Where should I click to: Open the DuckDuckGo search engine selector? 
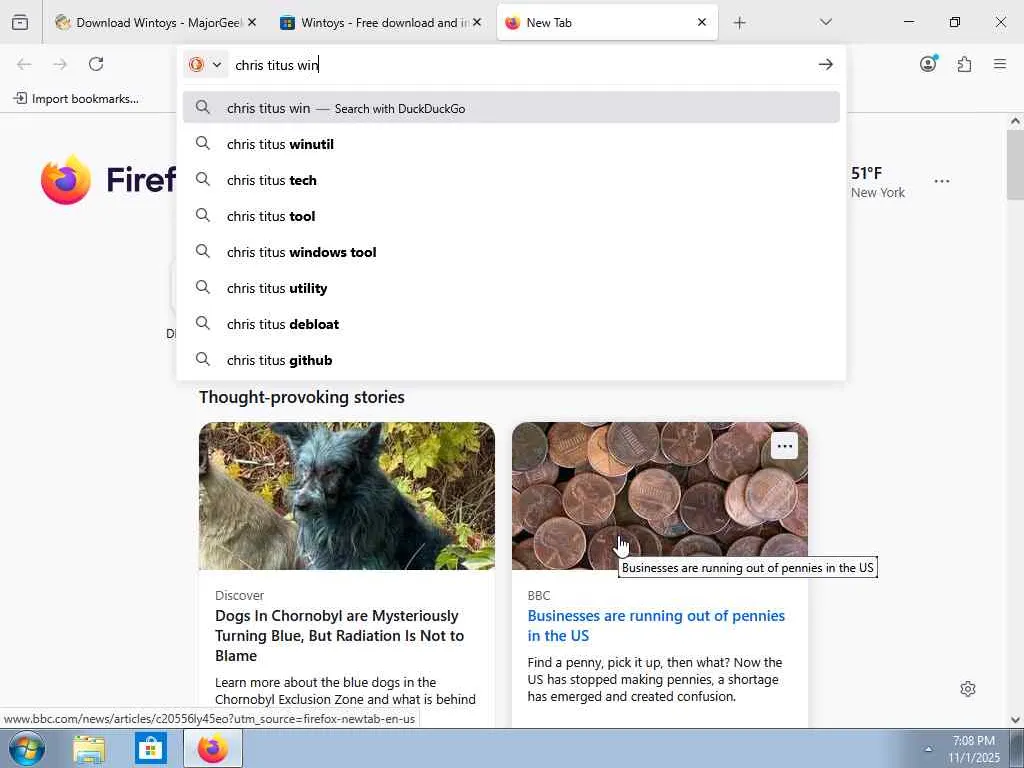click(x=205, y=65)
